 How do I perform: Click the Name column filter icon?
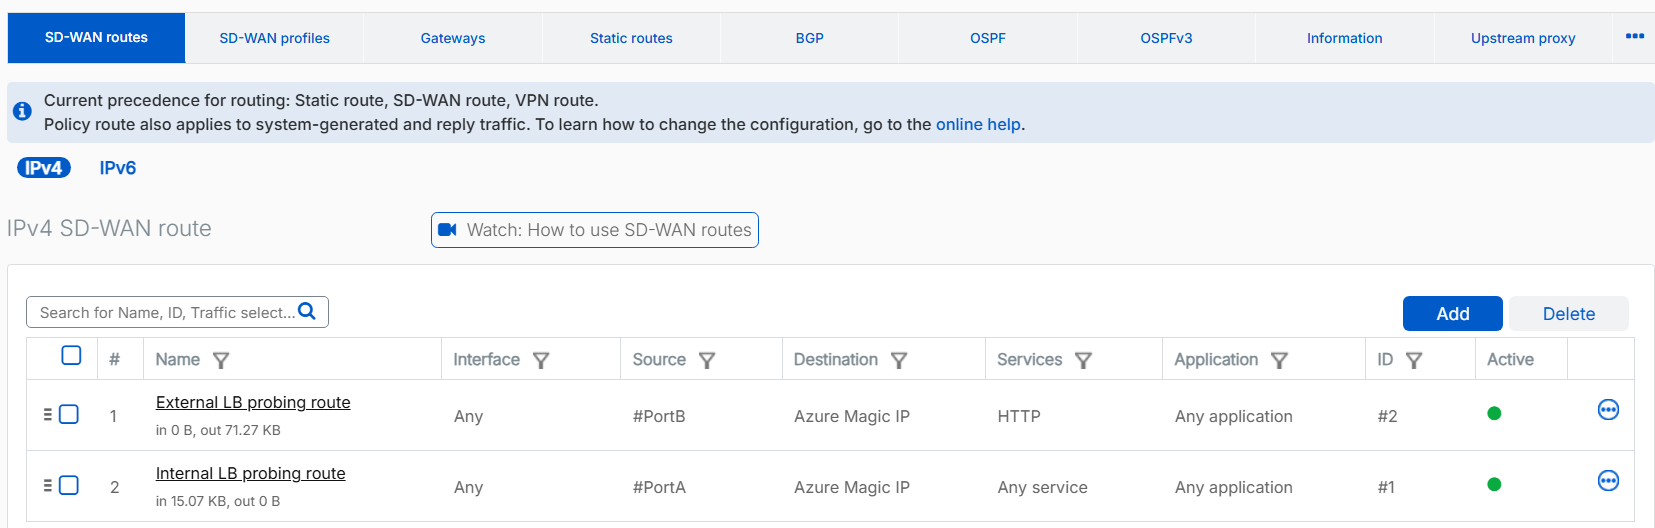click(221, 360)
